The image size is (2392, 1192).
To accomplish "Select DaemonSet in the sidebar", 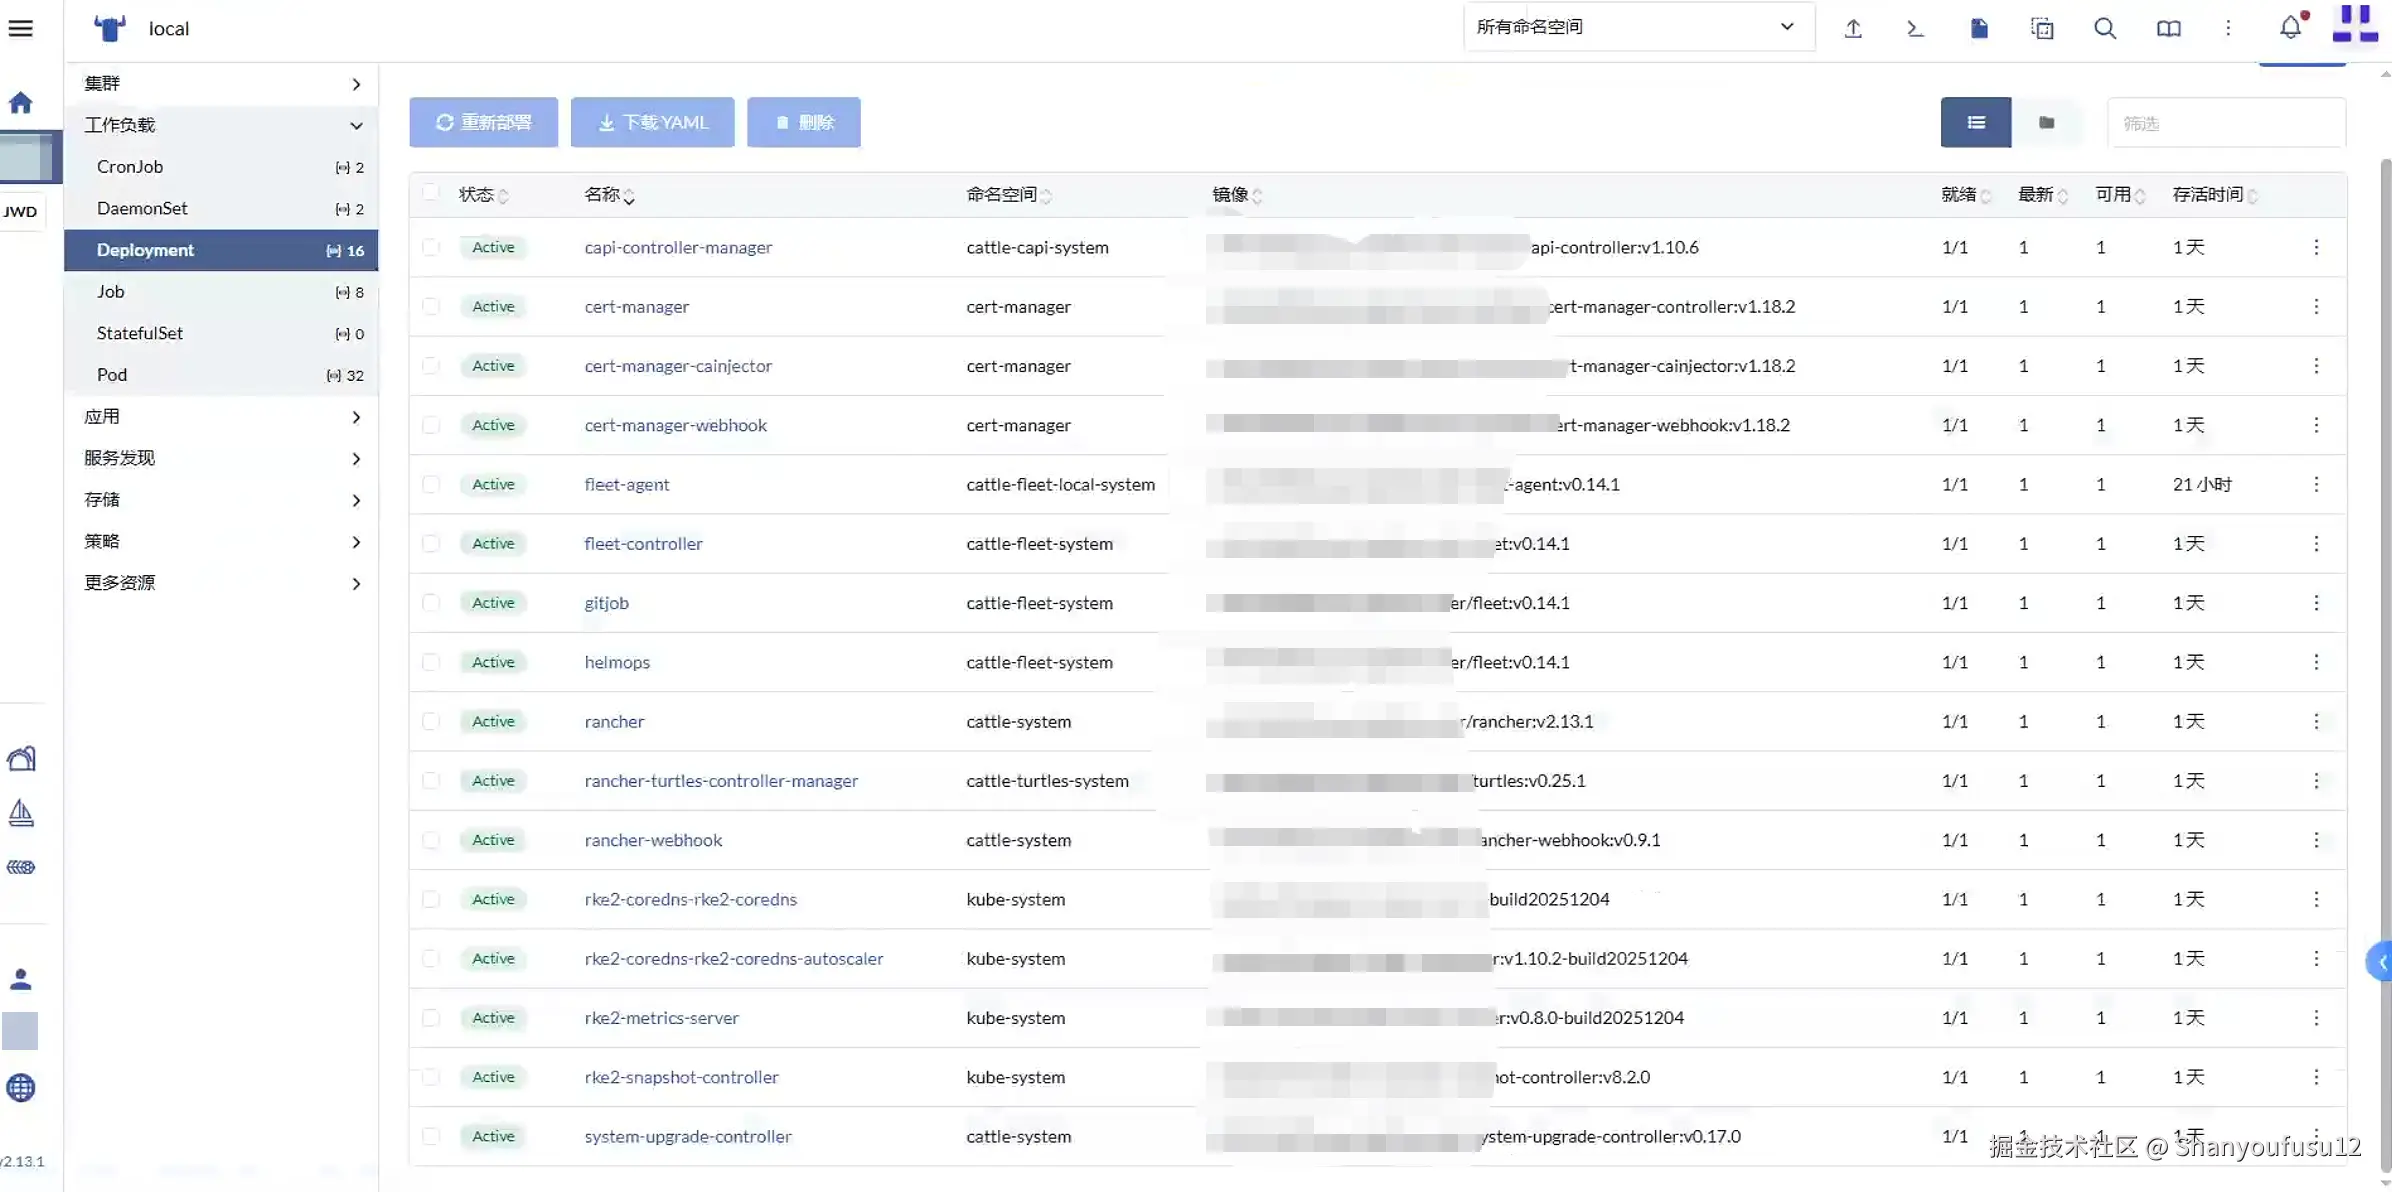I will coord(142,208).
